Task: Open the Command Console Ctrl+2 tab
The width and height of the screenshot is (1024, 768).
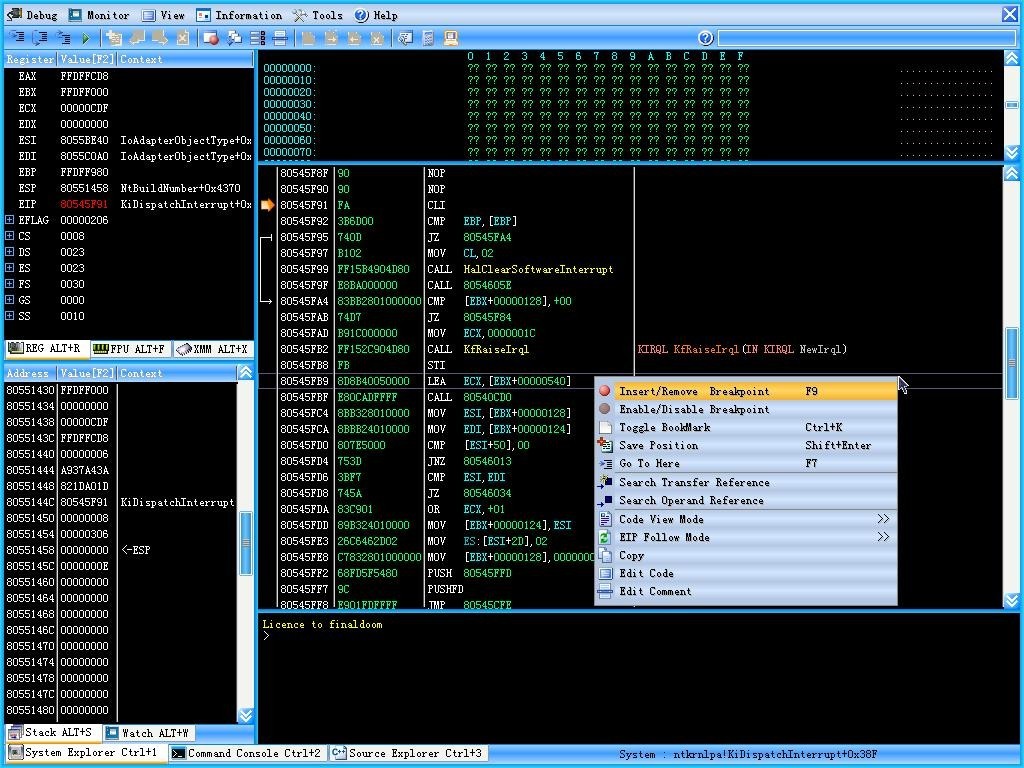Action: 245,753
